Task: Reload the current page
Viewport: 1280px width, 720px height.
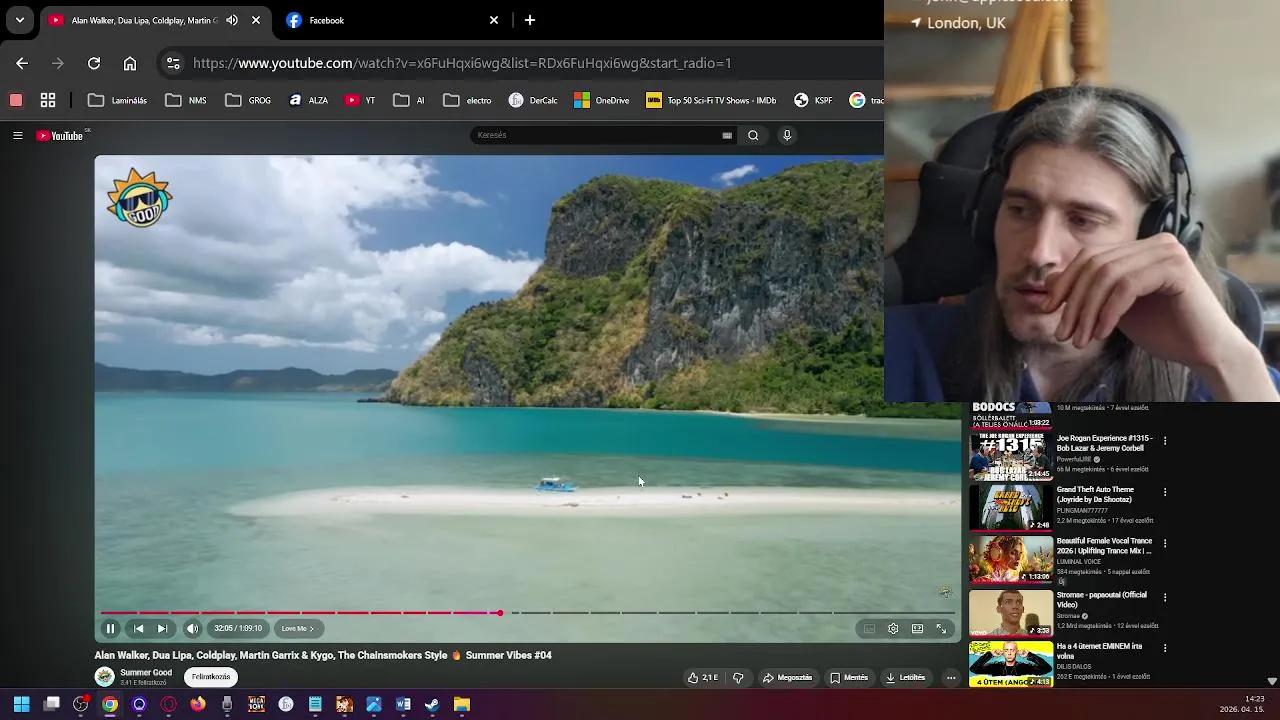Action: pos(94,63)
